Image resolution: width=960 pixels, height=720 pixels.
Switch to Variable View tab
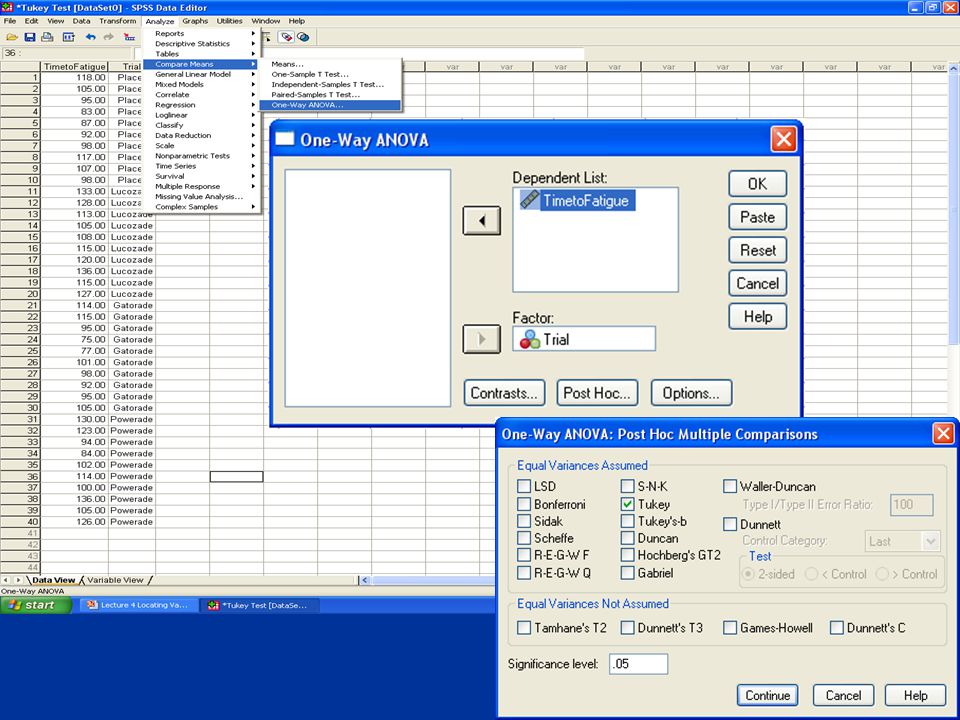115,580
